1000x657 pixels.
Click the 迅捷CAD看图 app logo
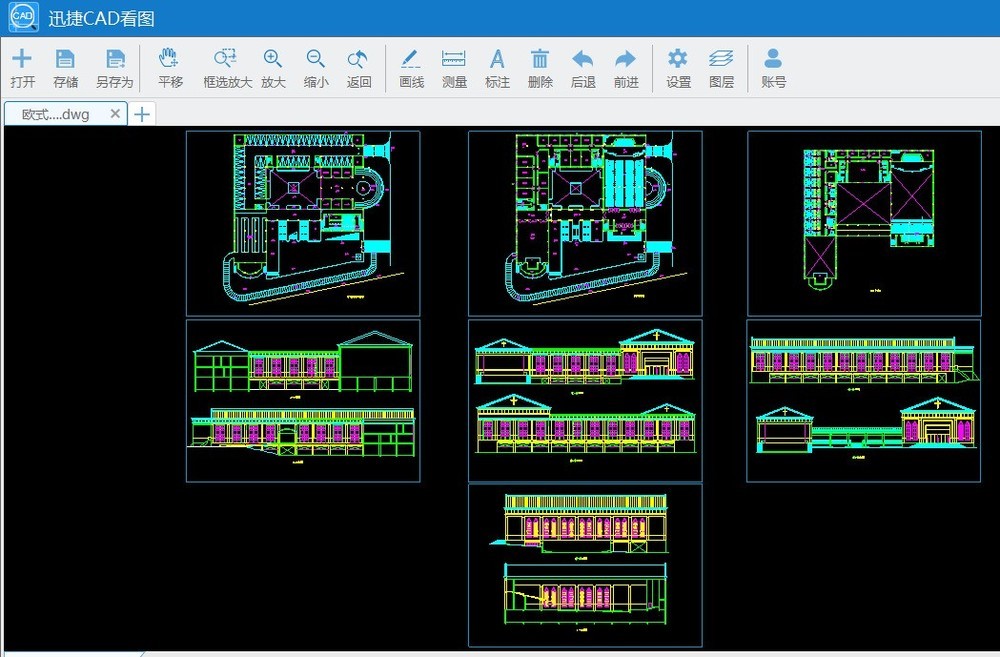(23, 17)
